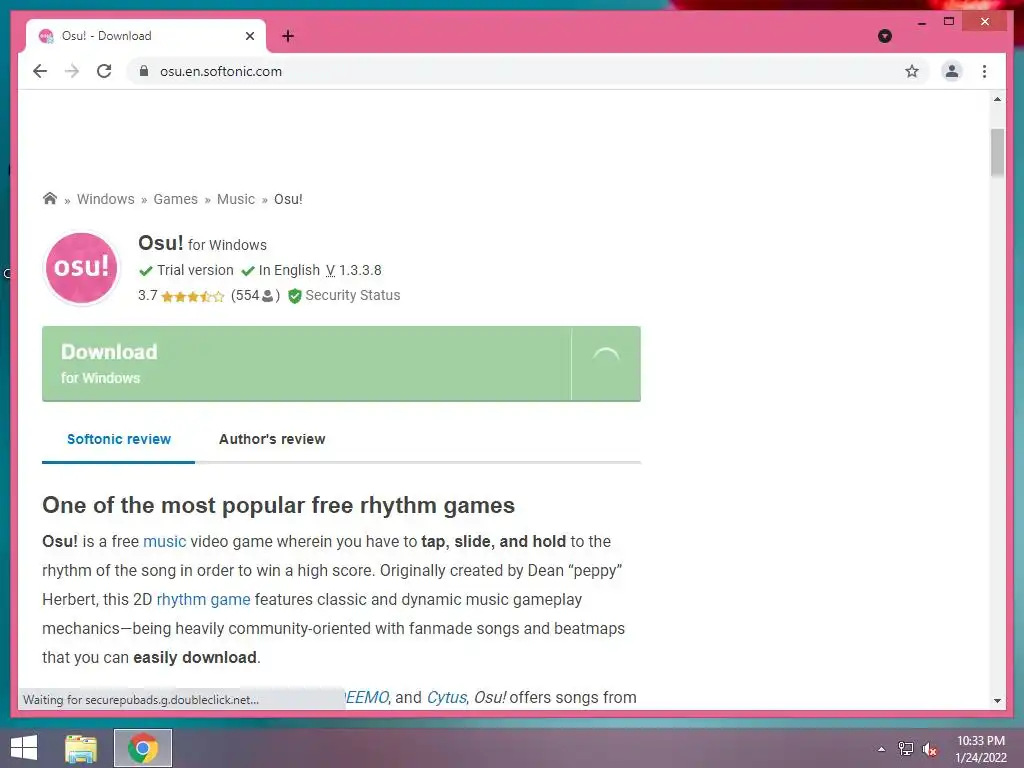The height and width of the screenshot is (768, 1024).
Task: Go back to the previous page
Action: (40, 71)
